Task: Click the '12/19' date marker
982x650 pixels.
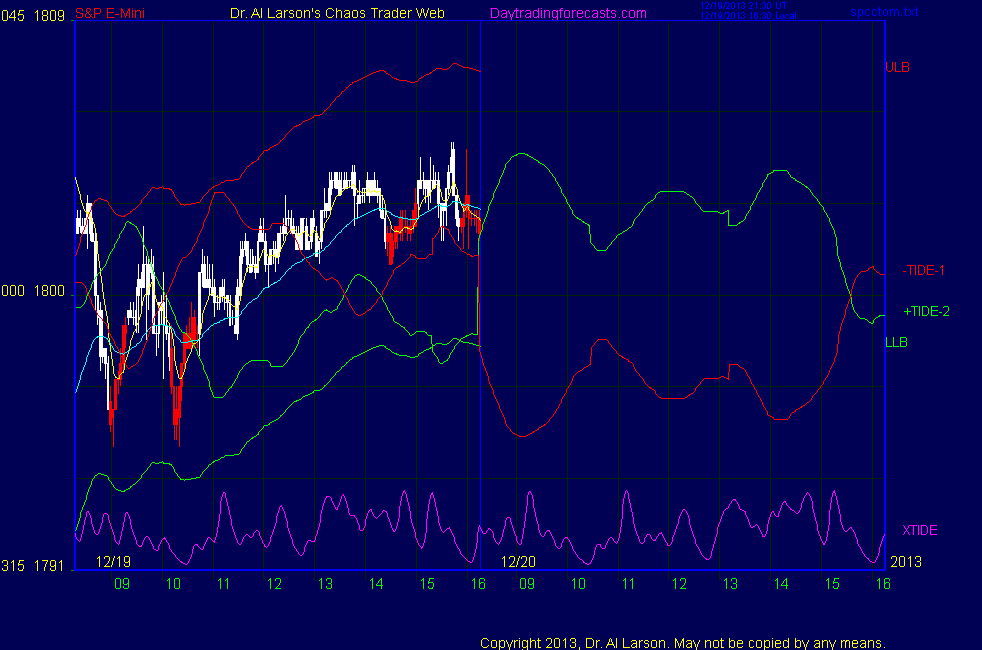Action: pos(113,562)
